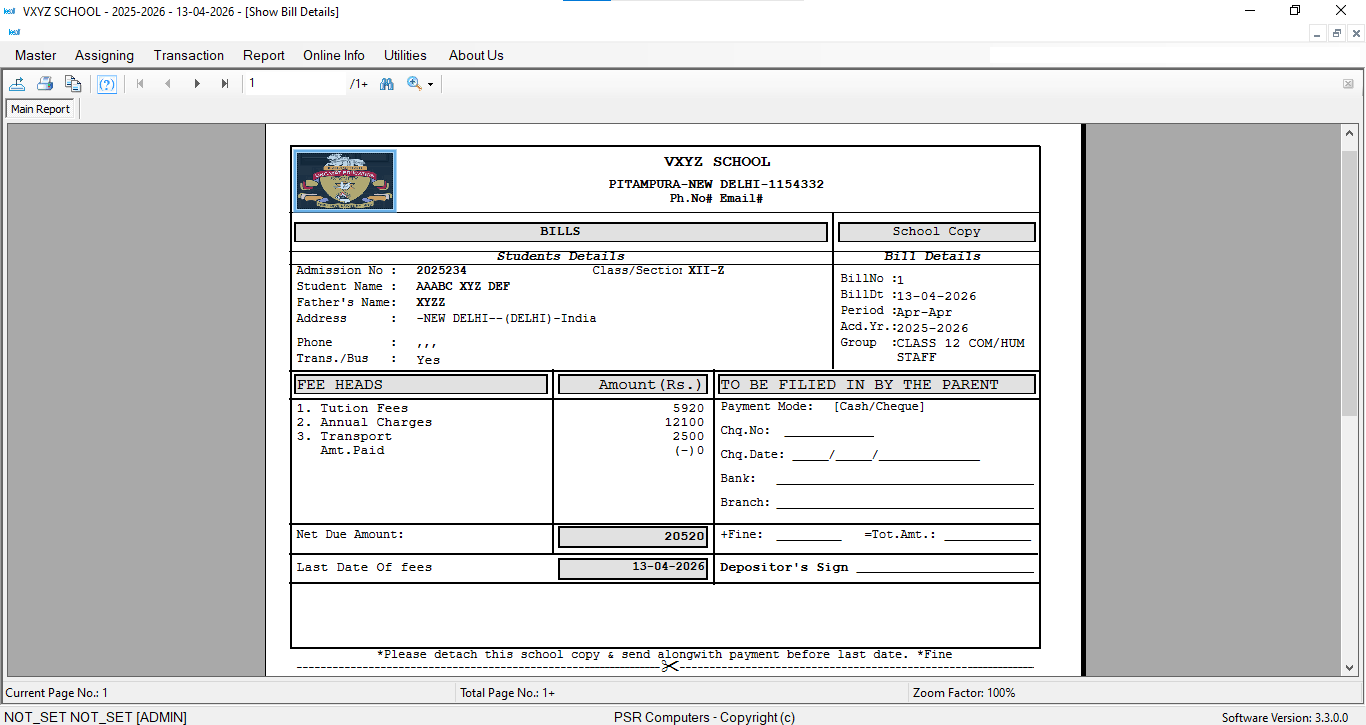Viewport: 1366px width, 725px height.
Task: Click the magnifier zoom icon
Action: 414,84
